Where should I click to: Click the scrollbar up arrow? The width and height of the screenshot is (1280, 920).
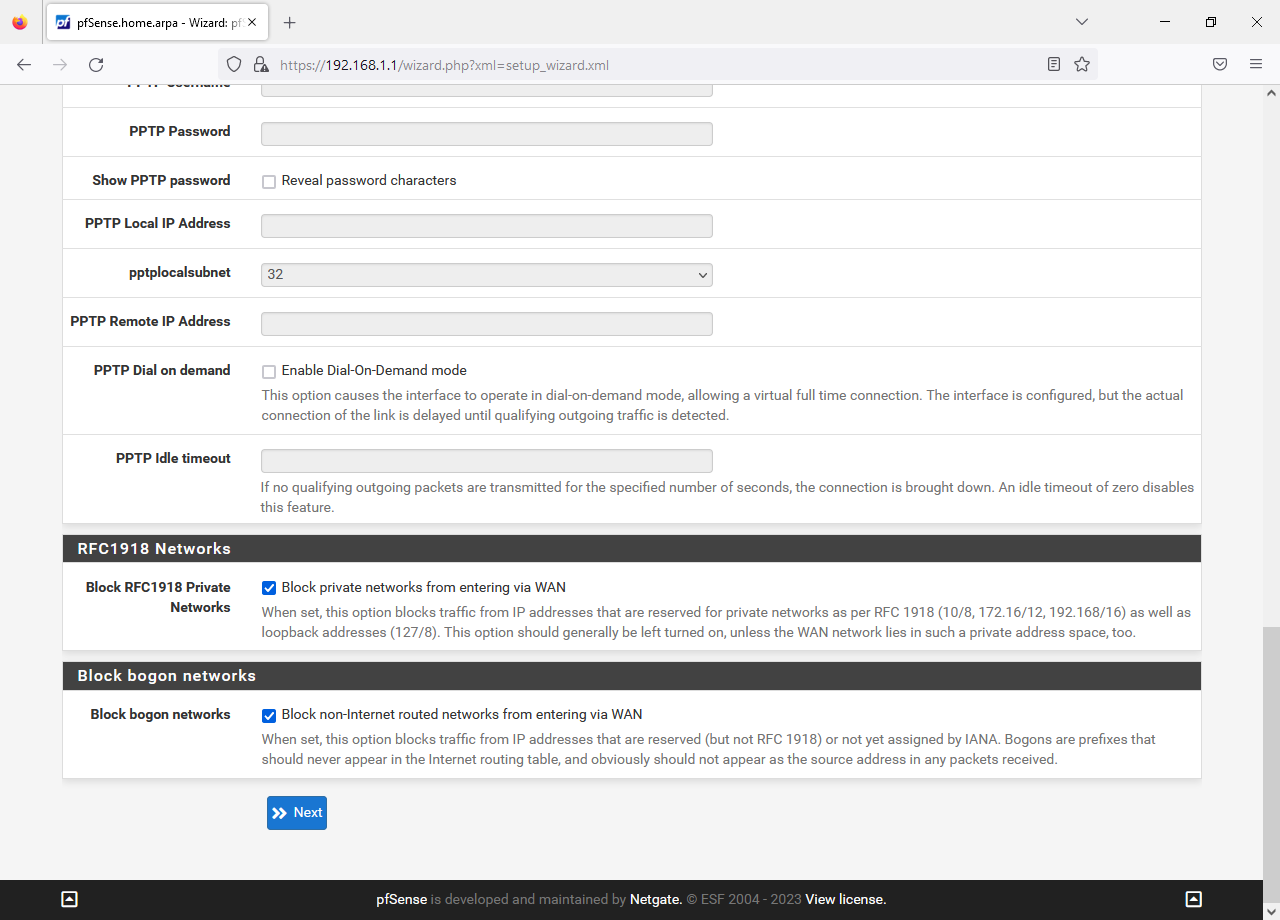(1271, 92)
